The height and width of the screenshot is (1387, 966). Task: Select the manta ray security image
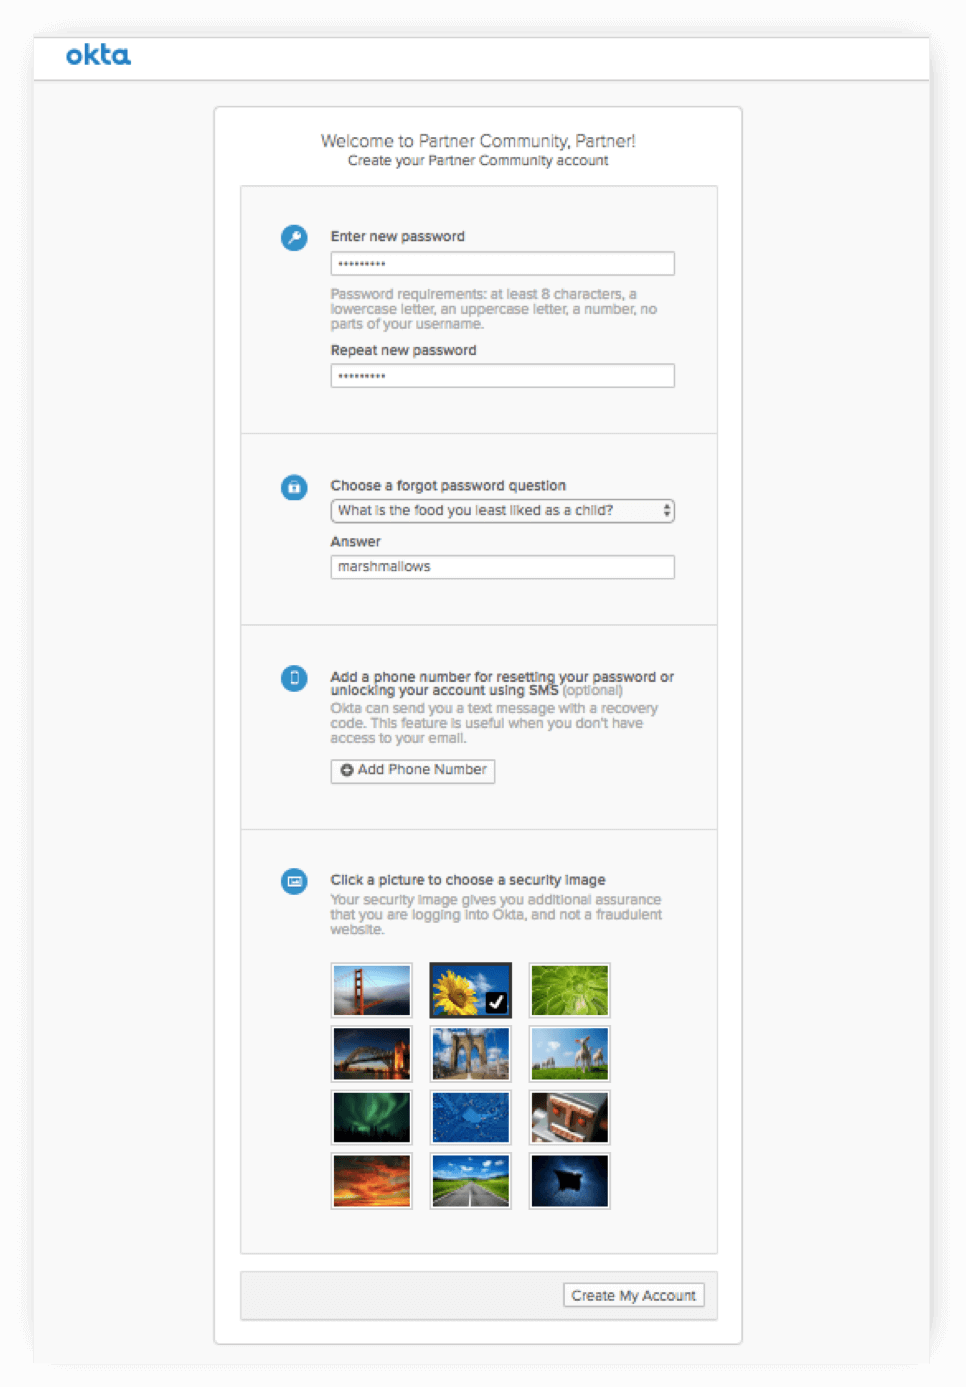[569, 1181]
